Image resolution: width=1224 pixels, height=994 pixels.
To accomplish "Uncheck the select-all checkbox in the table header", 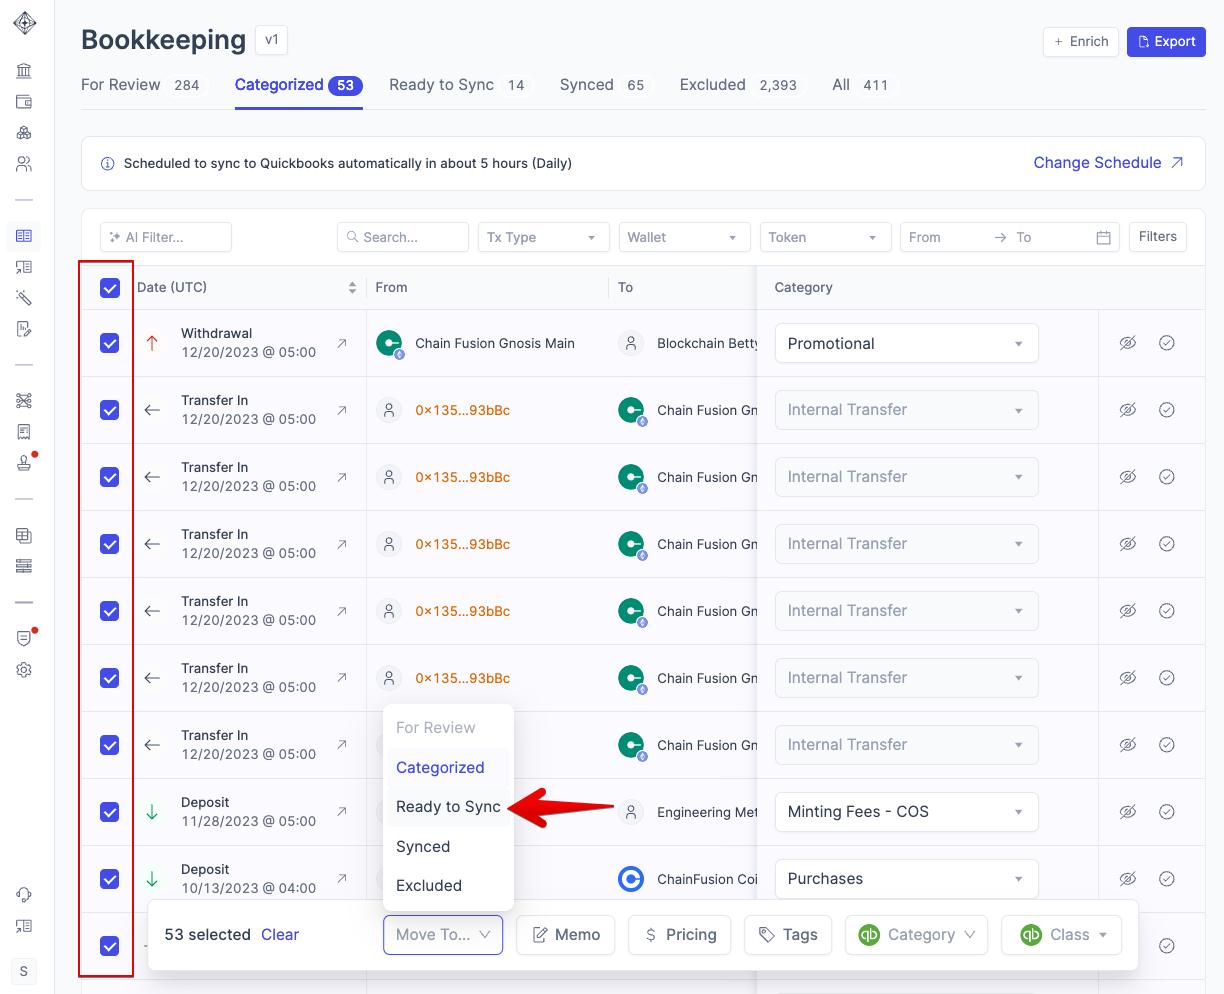I will pyautogui.click(x=110, y=288).
